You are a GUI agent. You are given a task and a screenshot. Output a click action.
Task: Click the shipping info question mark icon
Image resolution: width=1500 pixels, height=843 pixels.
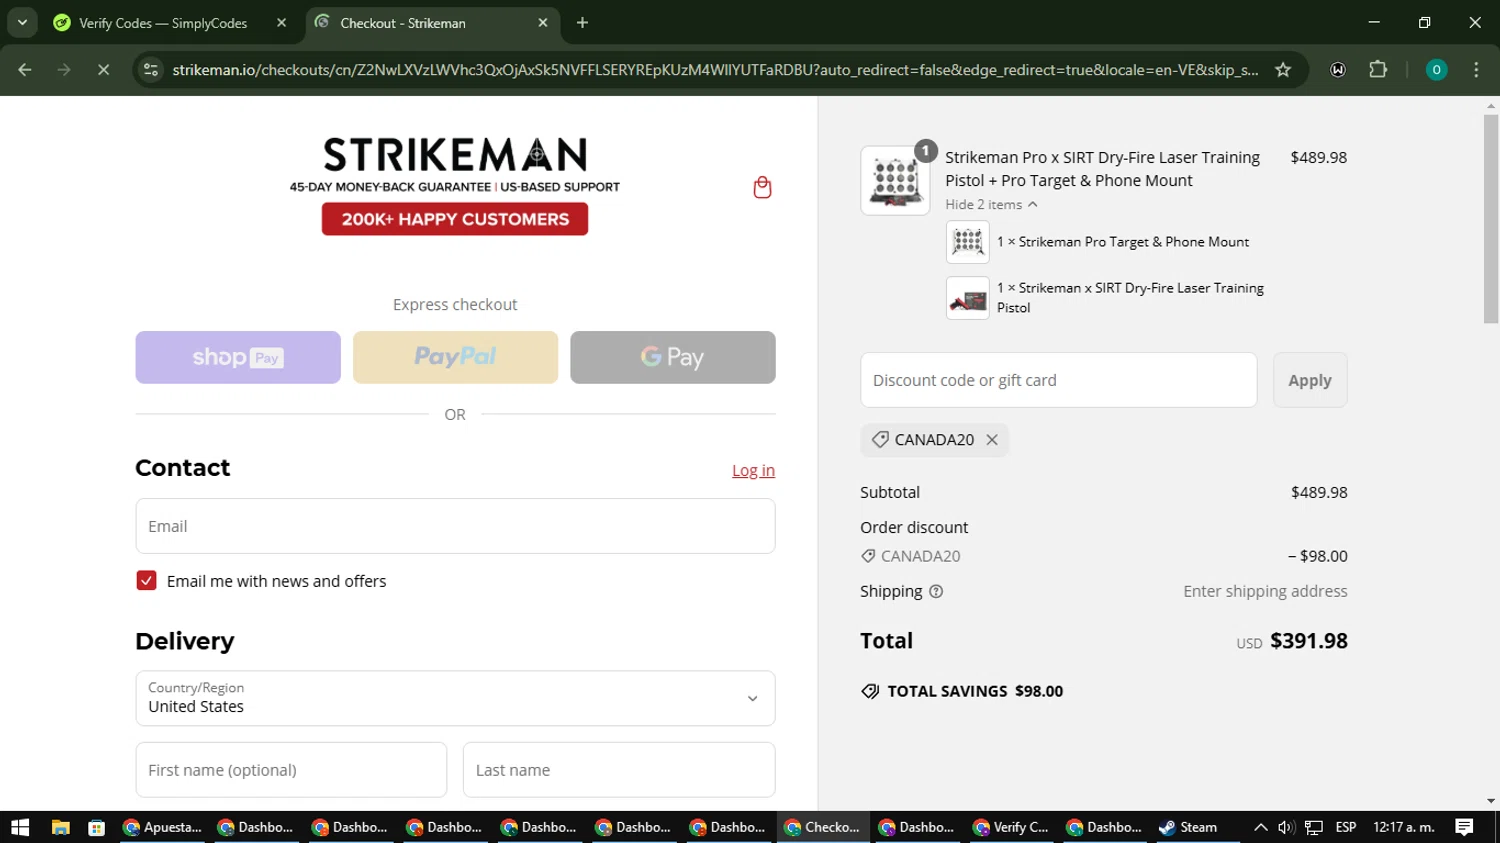pos(936,592)
